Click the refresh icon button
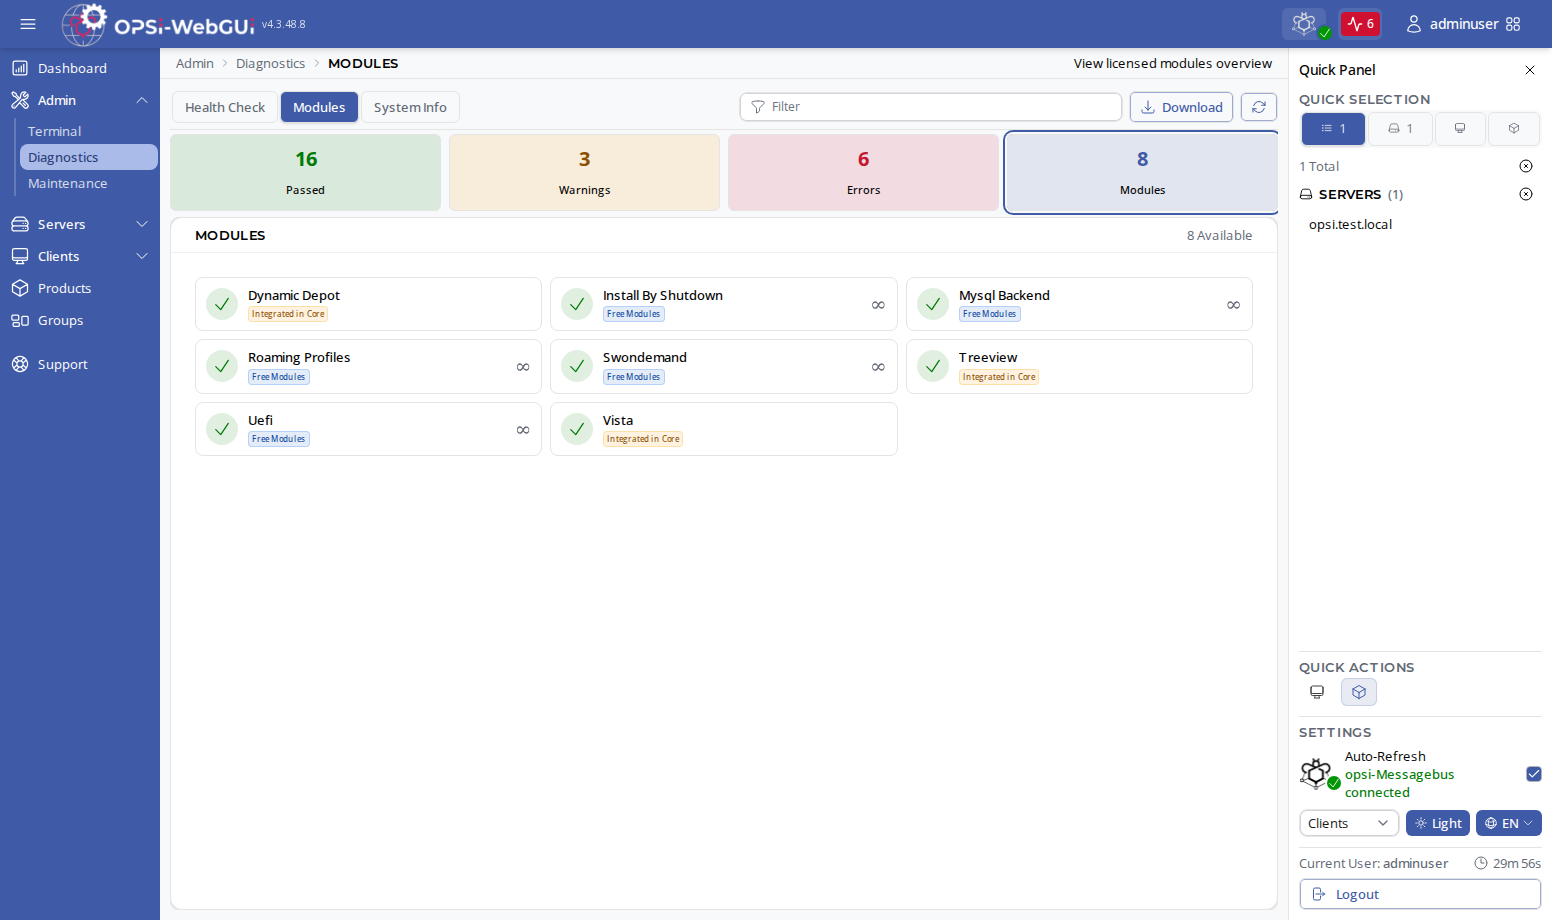Screen dimensions: 1552x920 (x=1259, y=107)
